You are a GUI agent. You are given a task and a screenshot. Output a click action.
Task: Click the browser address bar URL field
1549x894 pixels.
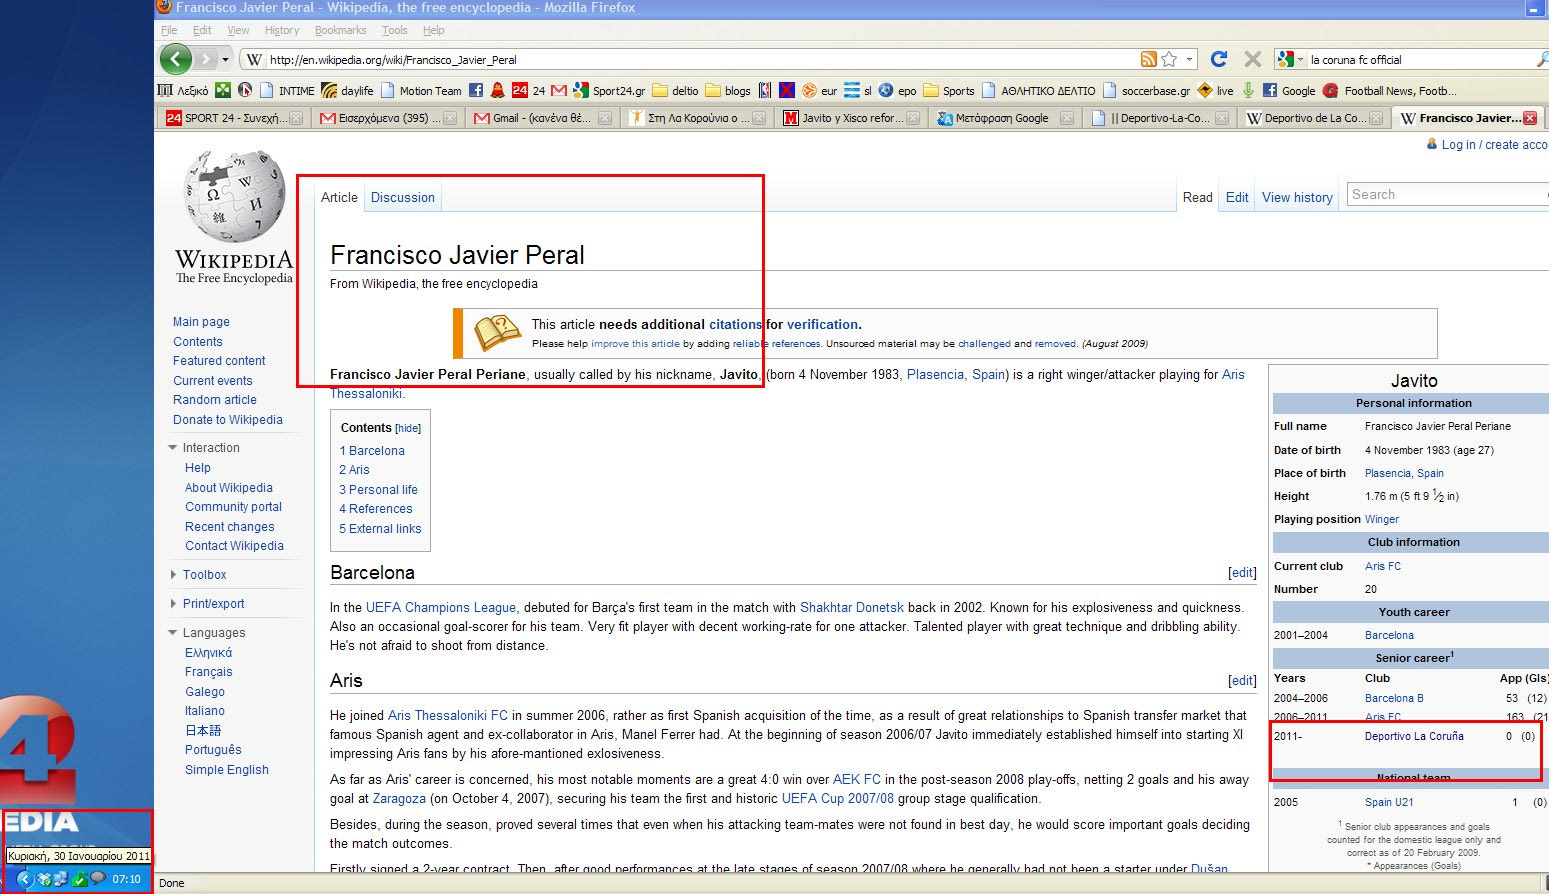tap(700, 59)
